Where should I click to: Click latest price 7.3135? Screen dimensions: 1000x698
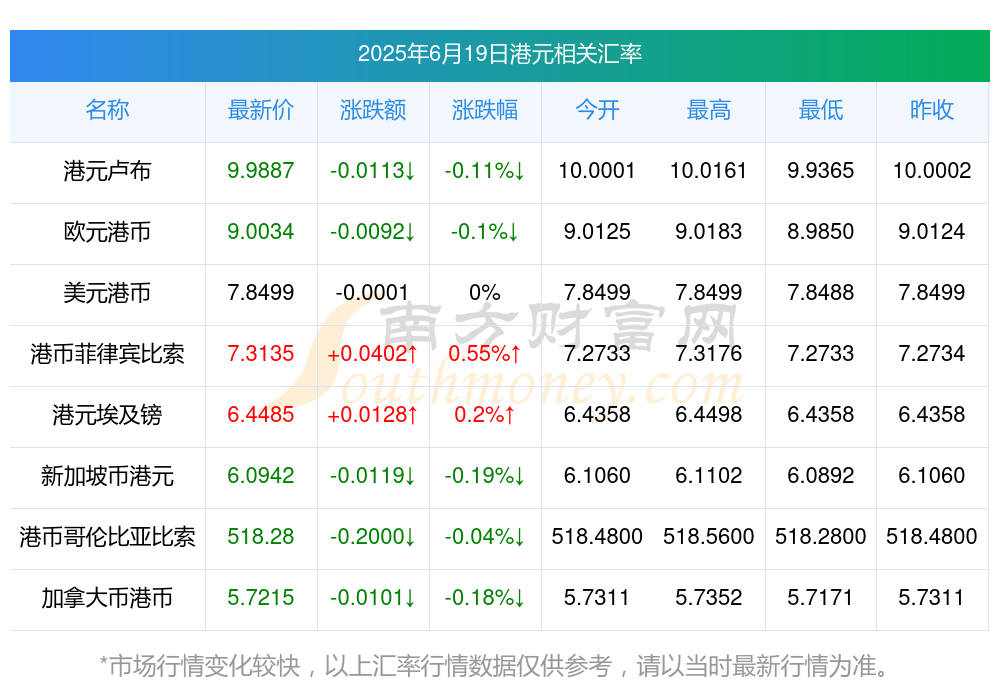tap(261, 353)
